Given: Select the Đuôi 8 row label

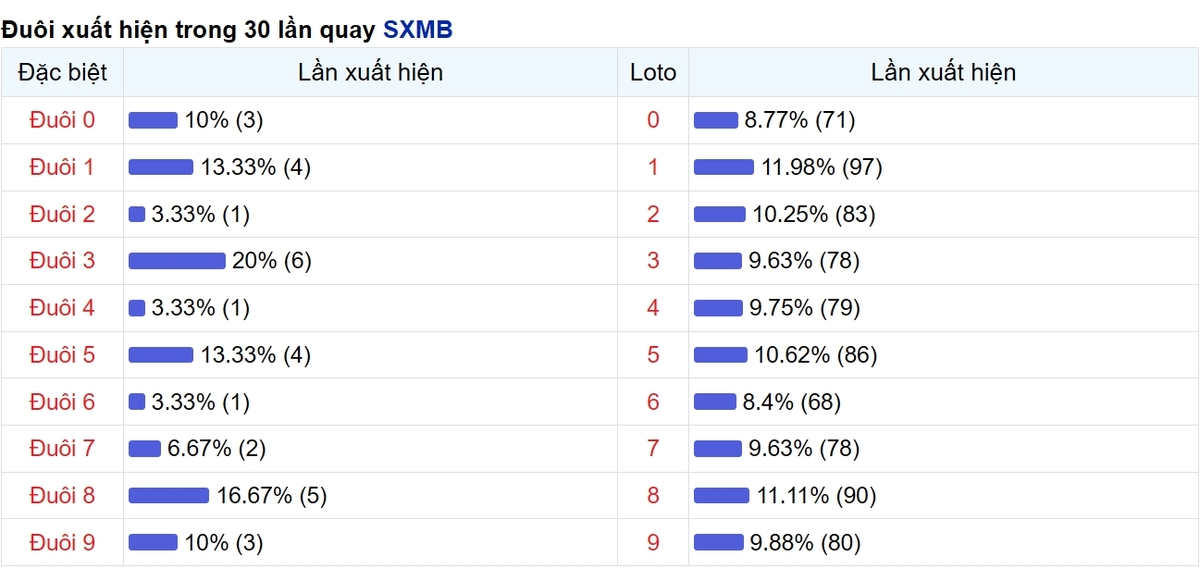Looking at the screenshot, I should 62,495.
